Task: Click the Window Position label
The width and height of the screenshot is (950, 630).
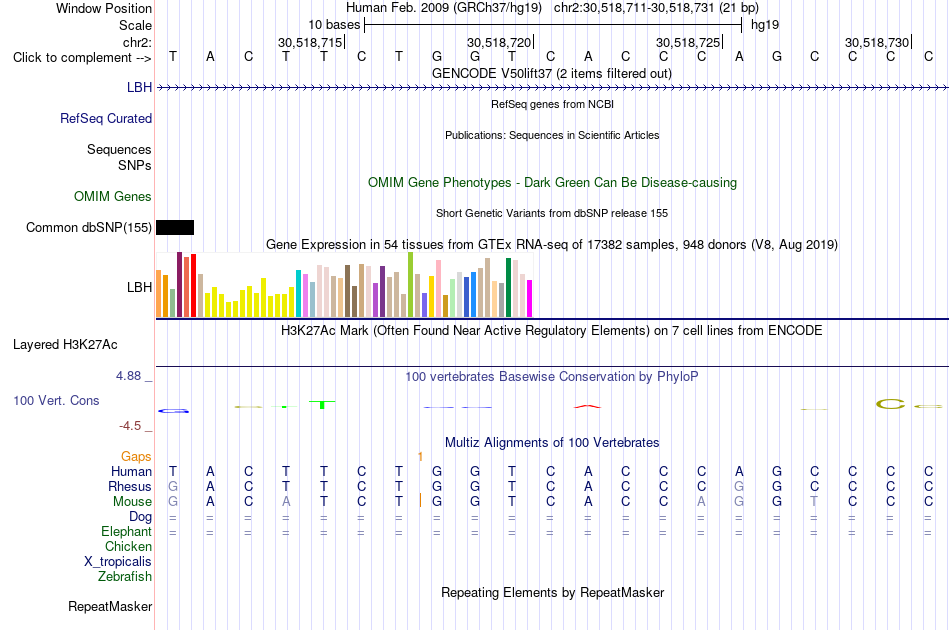Action: point(104,8)
